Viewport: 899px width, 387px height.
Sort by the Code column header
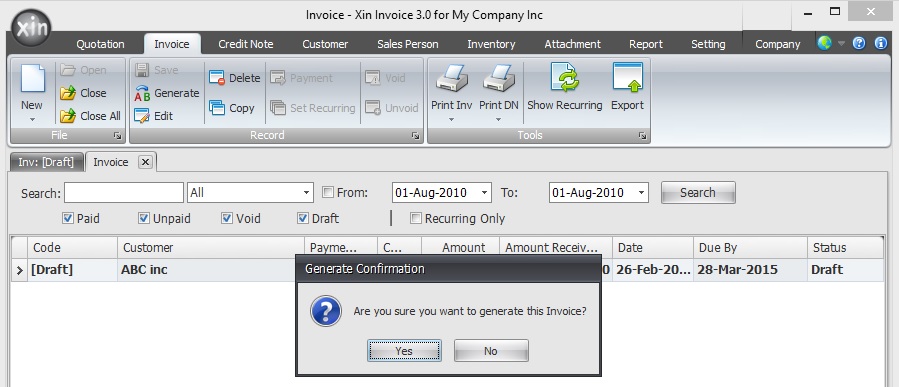point(73,248)
